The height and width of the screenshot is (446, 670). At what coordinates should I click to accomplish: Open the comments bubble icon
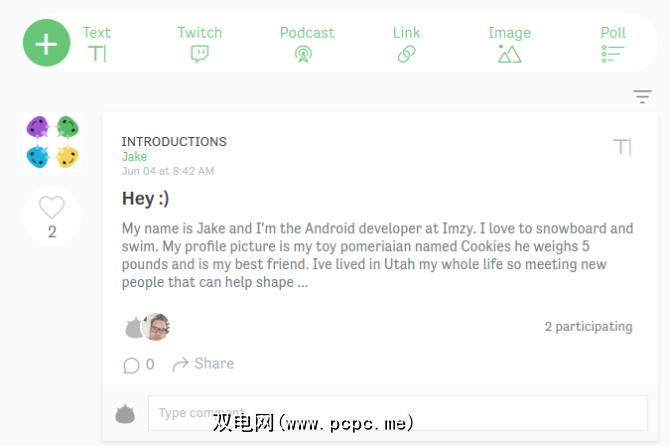pyautogui.click(x=131, y=365)
